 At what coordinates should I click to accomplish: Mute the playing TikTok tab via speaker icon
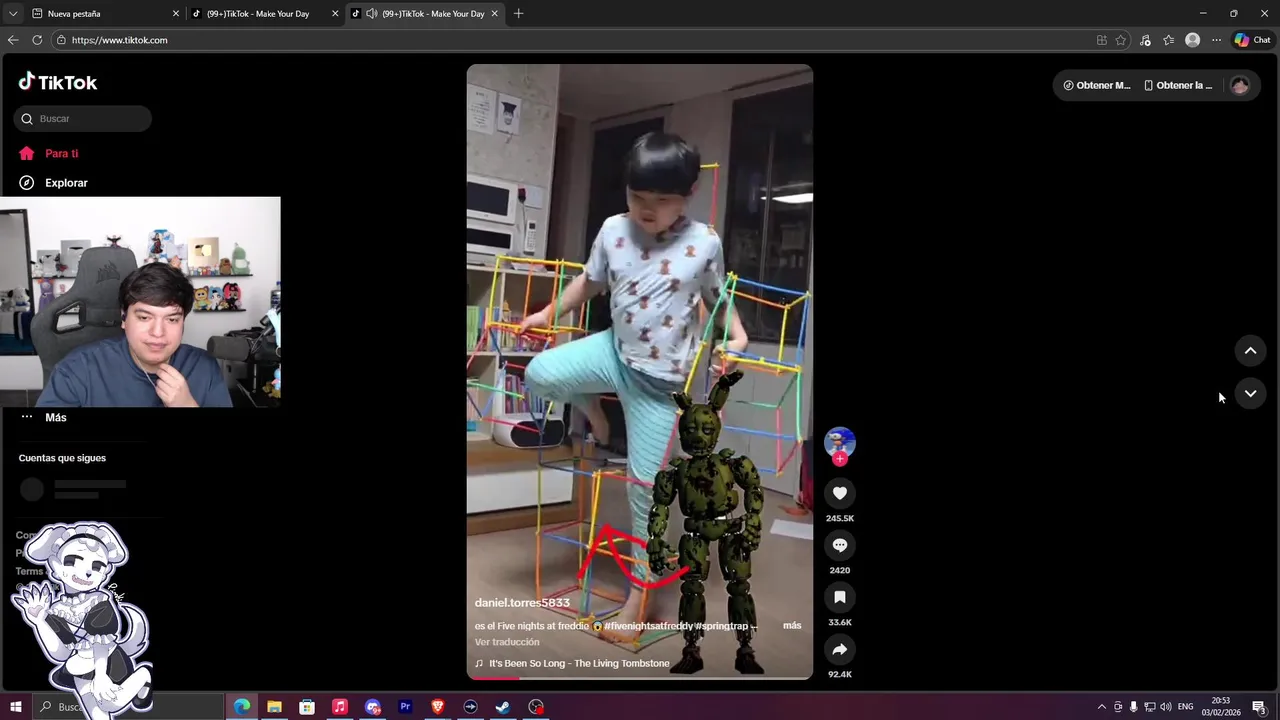[x=372, y=14]
